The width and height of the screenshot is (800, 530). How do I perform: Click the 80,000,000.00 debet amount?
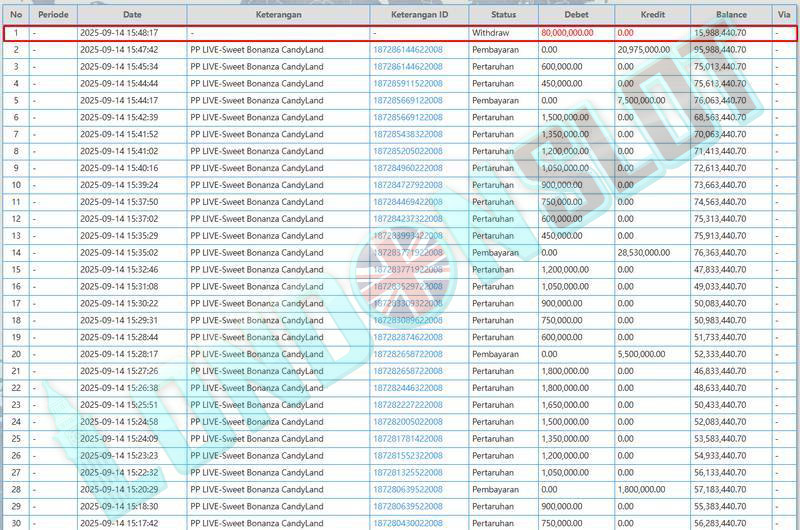click(x=567, y=33)
